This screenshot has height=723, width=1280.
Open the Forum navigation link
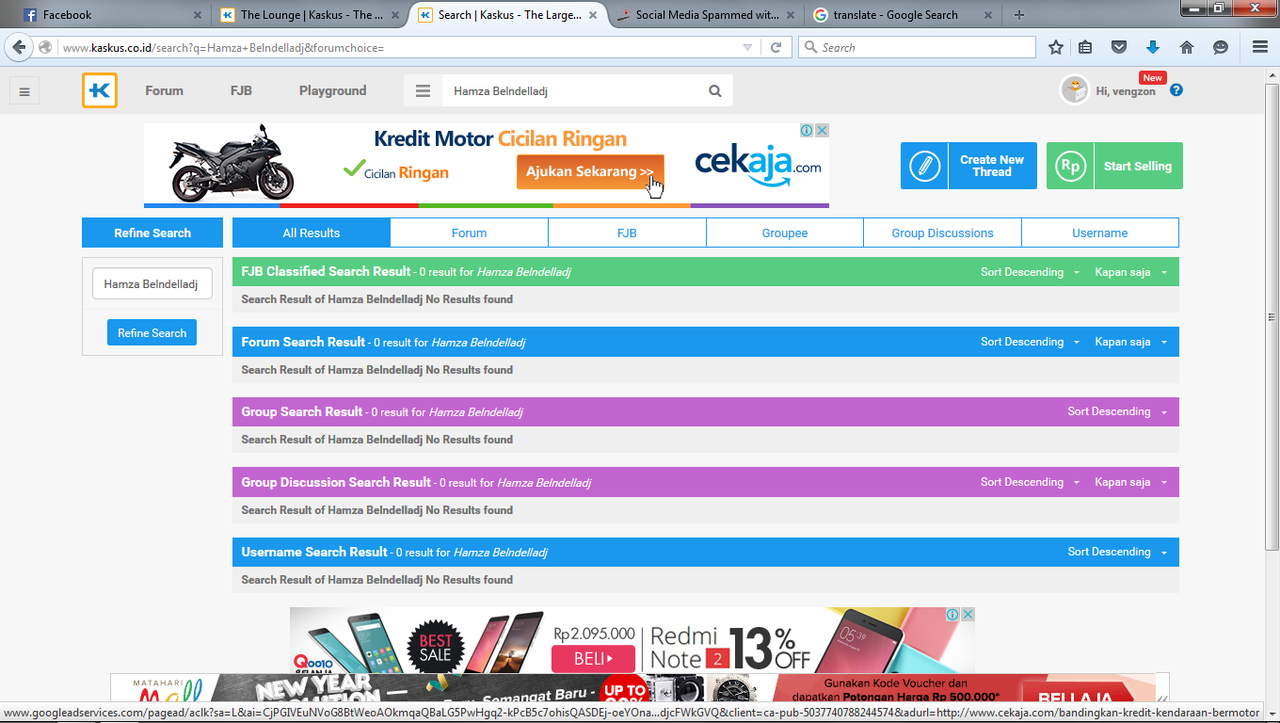point(164,91)
